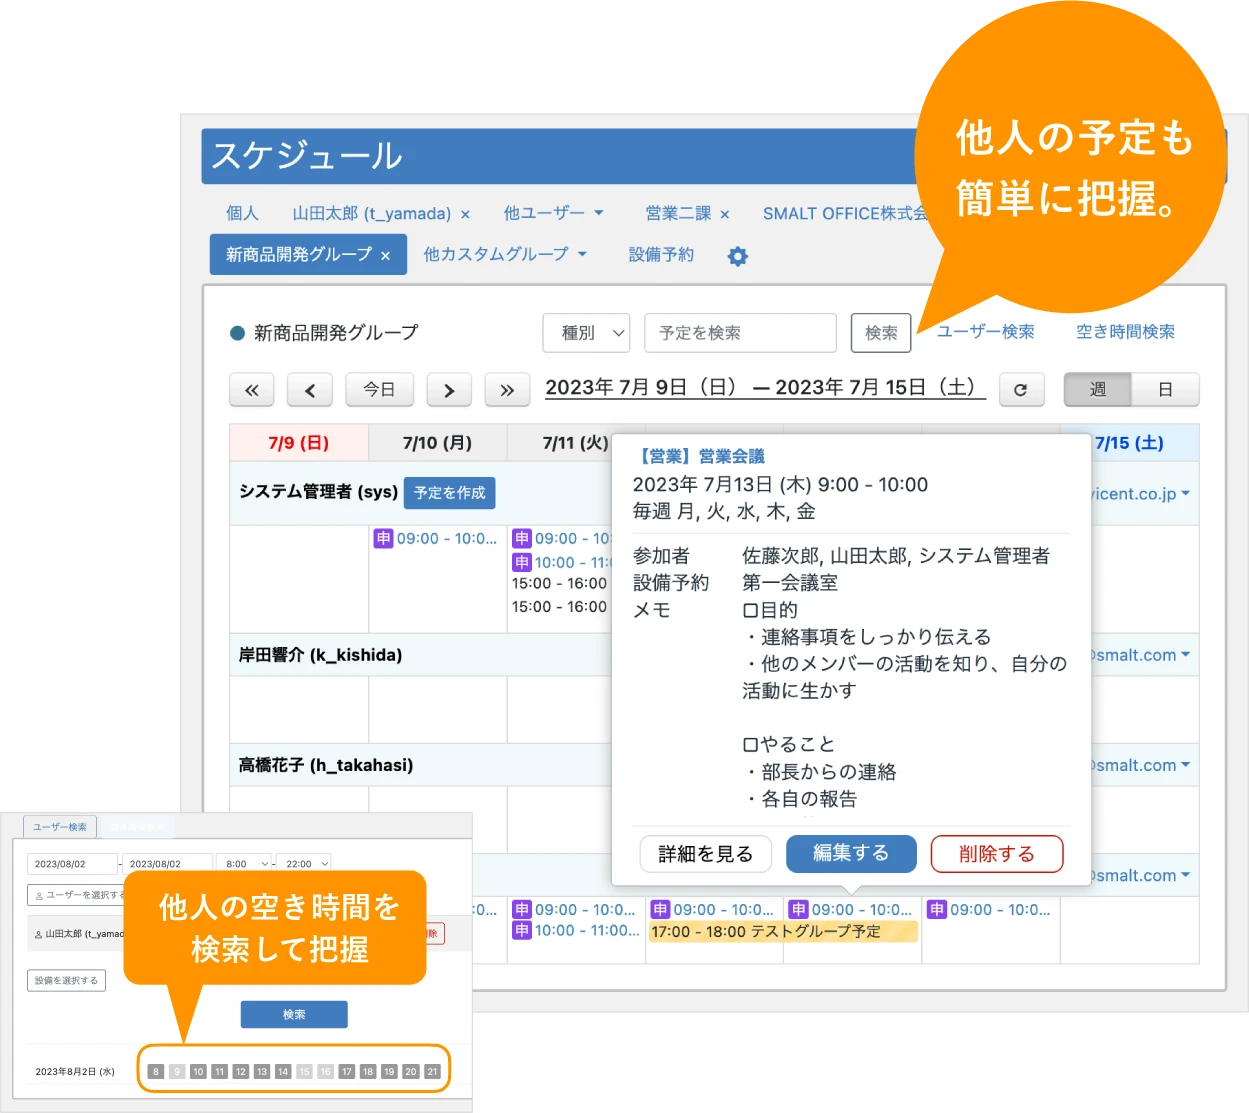Open the 種別 dropdown
The width and height of the screenshot is (1249, 1113).
coord(586,333)
